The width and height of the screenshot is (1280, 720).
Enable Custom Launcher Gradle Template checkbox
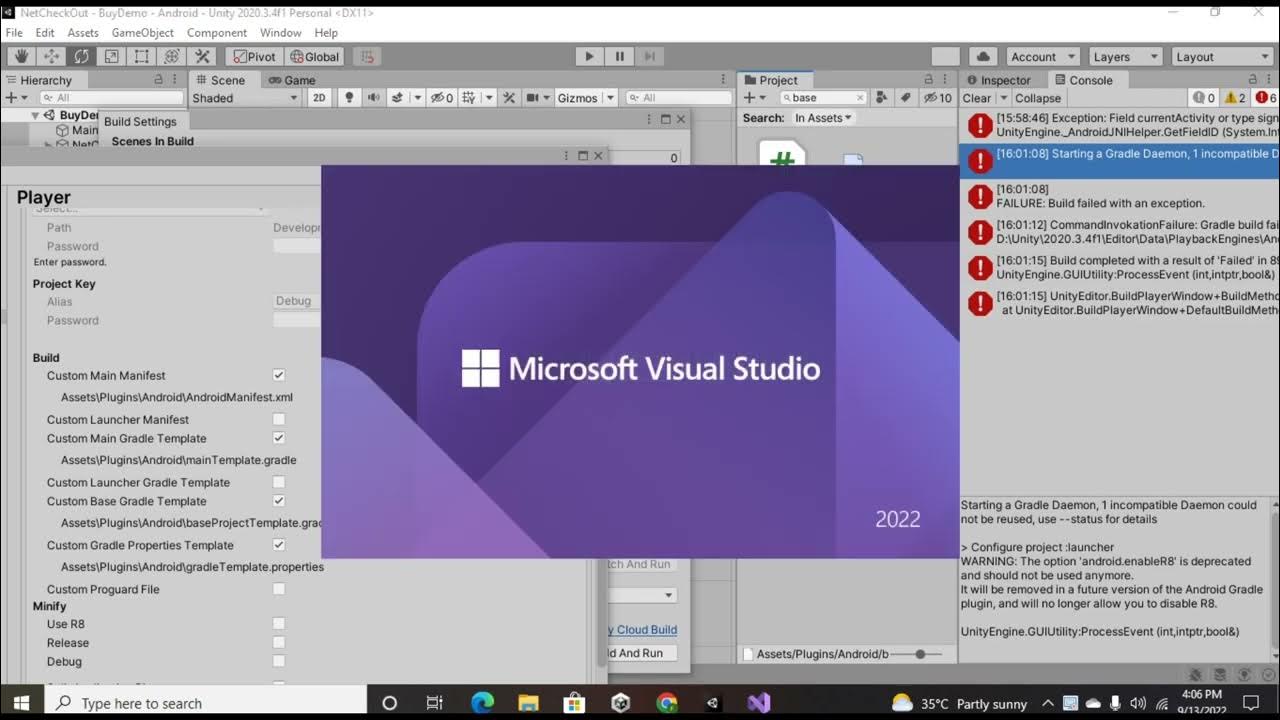click(x=279, y=482)
